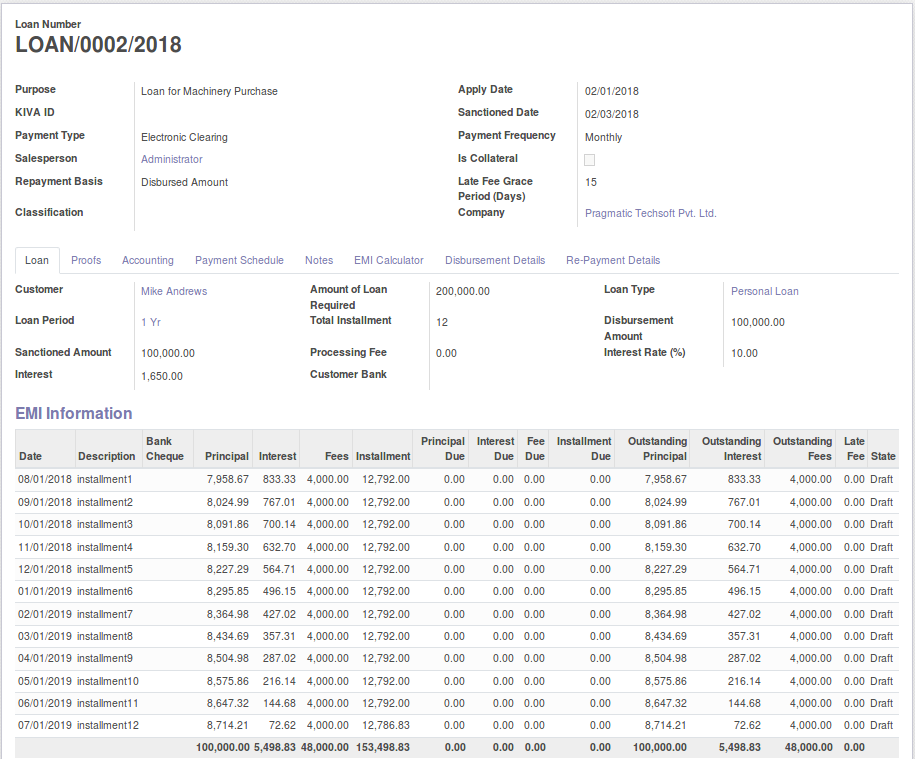Viewport: 915px width, 759px height.
Task: Click the total installment sum 153,498.83
Action: 383,747
